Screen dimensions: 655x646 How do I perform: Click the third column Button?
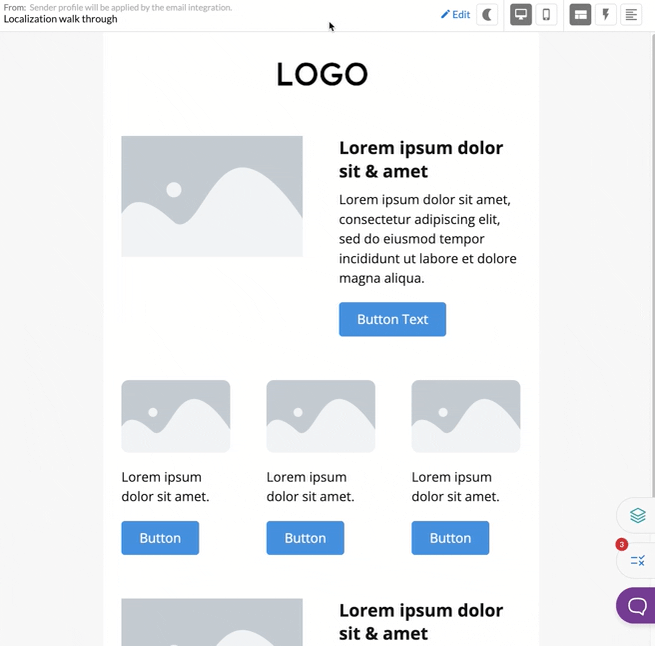tap(450, 538)
